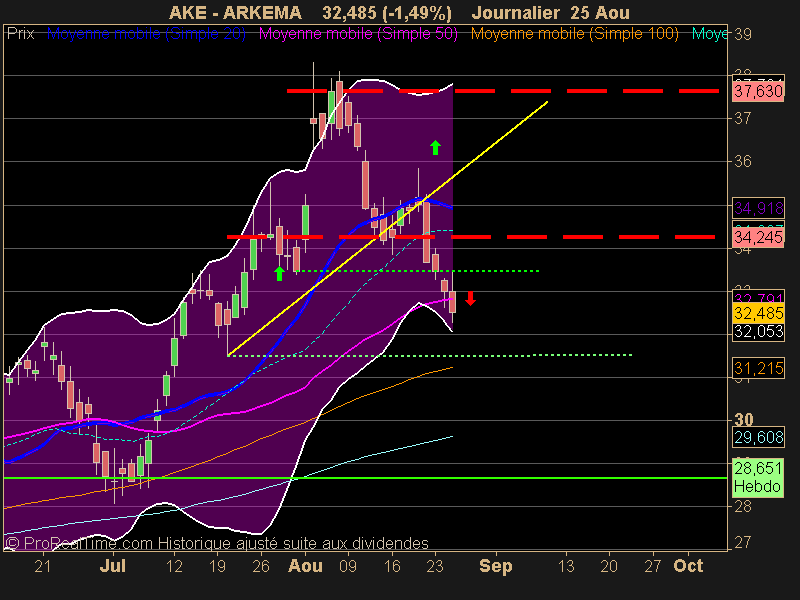Click the 39 tick on the price axis

tap(743, 34)
